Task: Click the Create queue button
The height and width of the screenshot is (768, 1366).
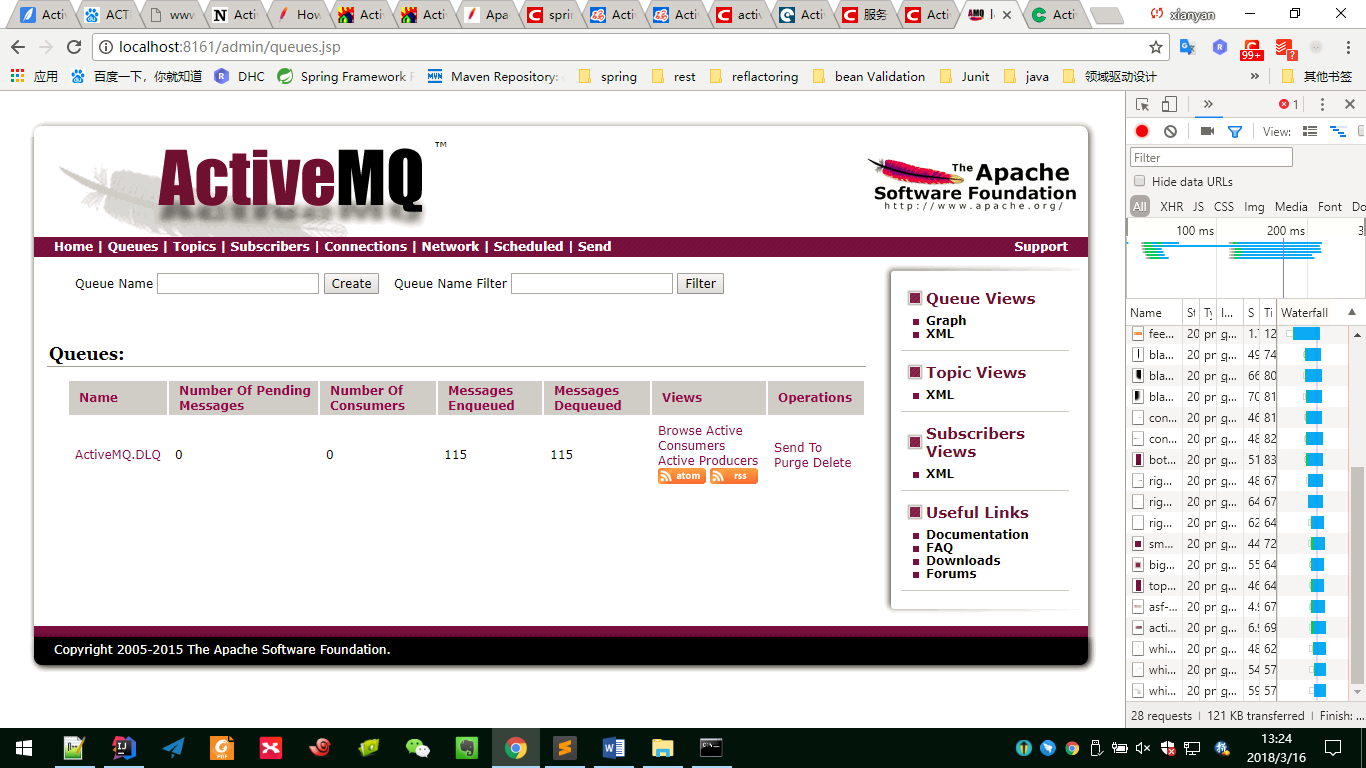Action: (x=351, y=283)
